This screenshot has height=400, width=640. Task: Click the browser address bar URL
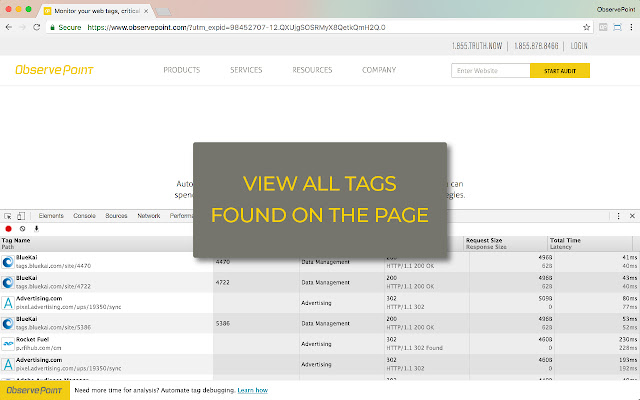[x=236, y=27]
